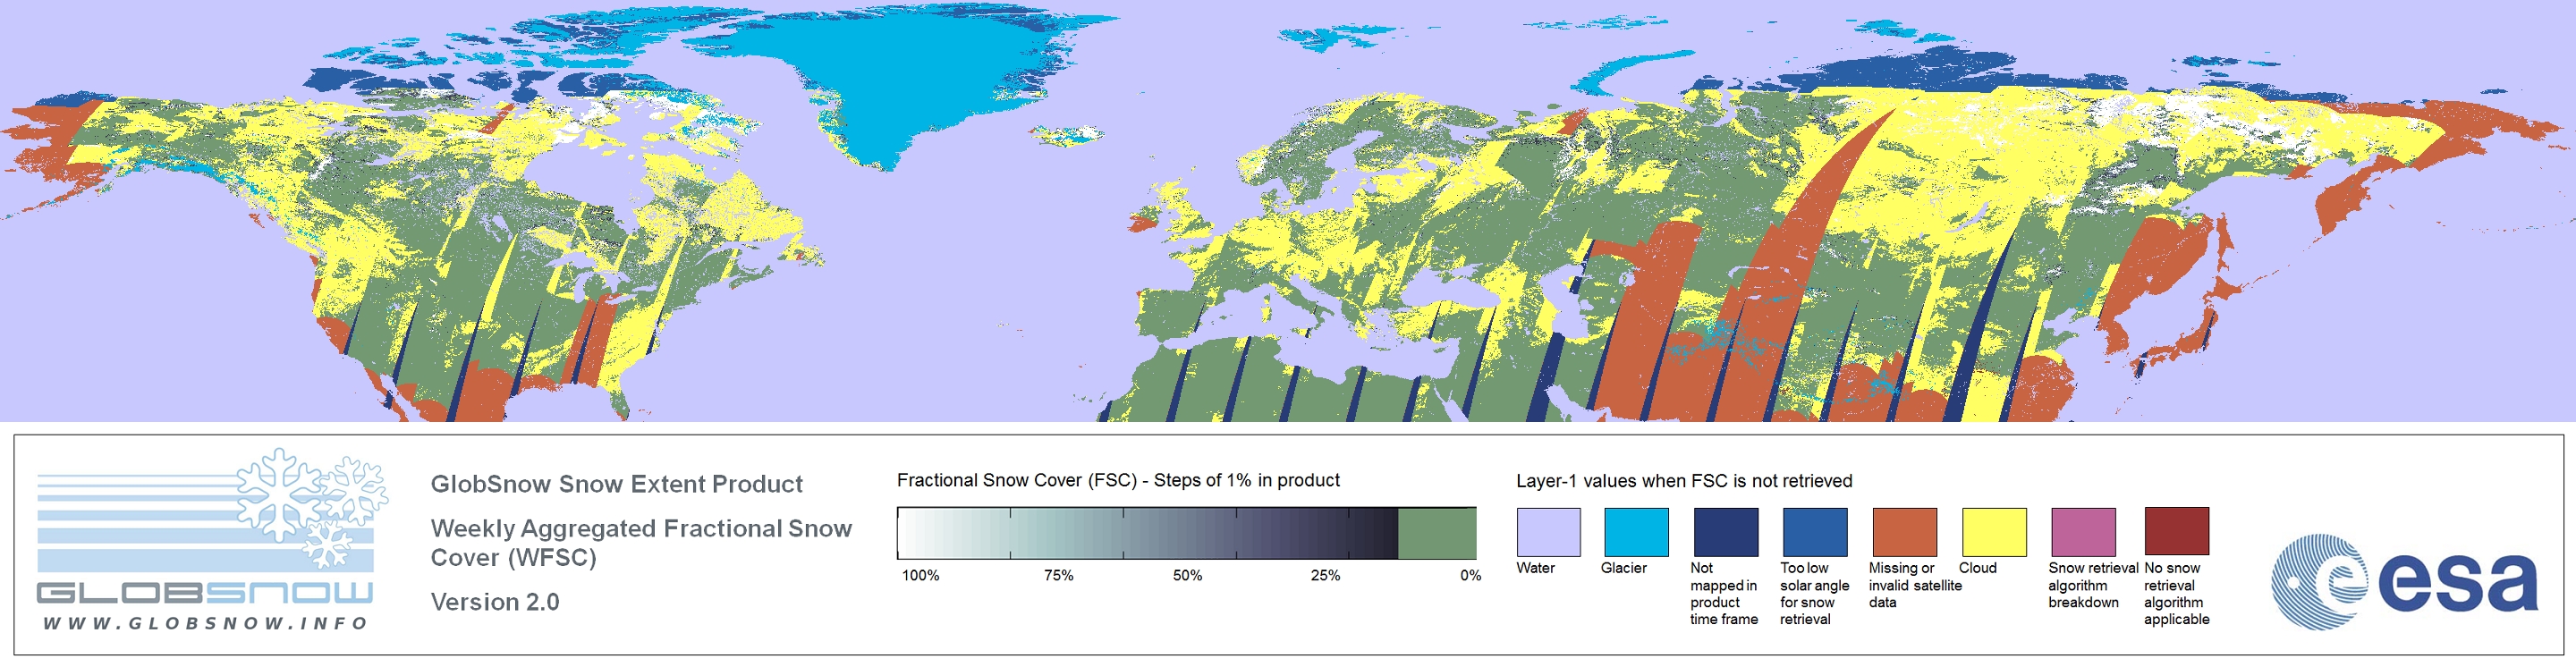Image resolution: width=2576 pixels, height=667 pixels.
Task: Click the 'Water' legend label
Action: [1535, 568]
